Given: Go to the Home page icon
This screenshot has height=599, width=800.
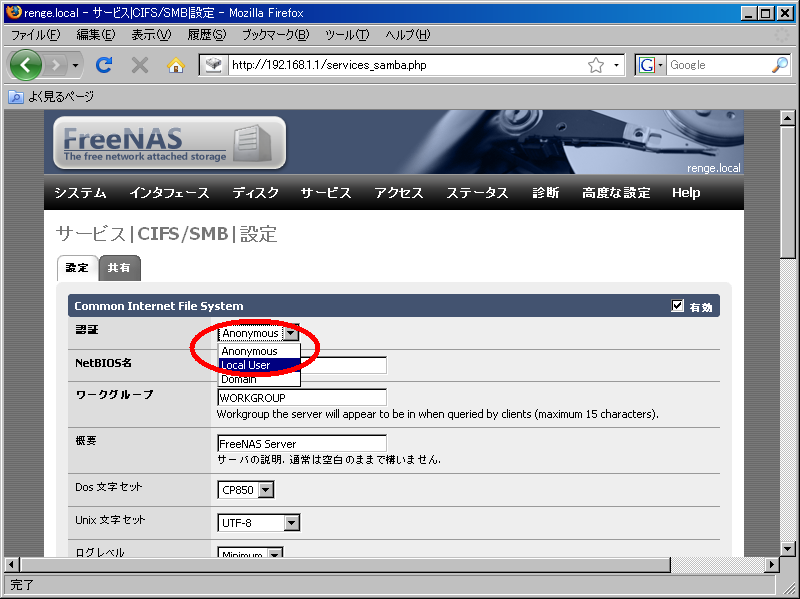Looking at the screenshot, I should [x=176, y=65].
